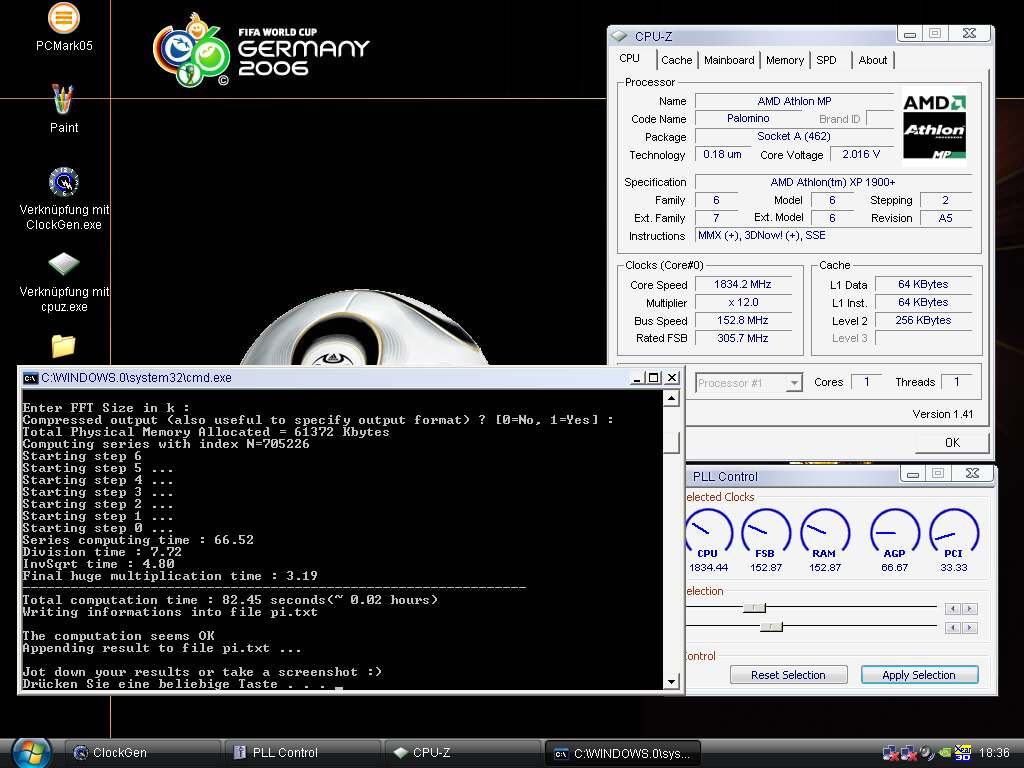Switch to the SPD tab in CPU-Z
Screen dimensions: 1024x768
click(826, 60)
